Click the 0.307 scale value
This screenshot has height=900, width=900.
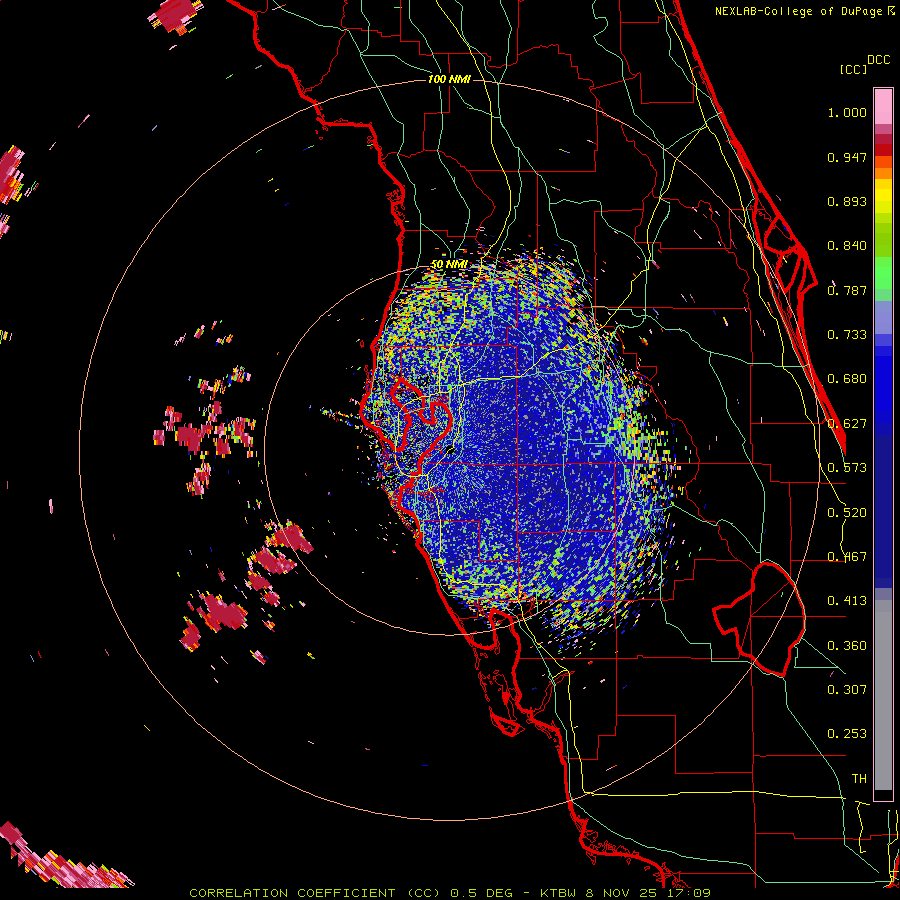847,689
